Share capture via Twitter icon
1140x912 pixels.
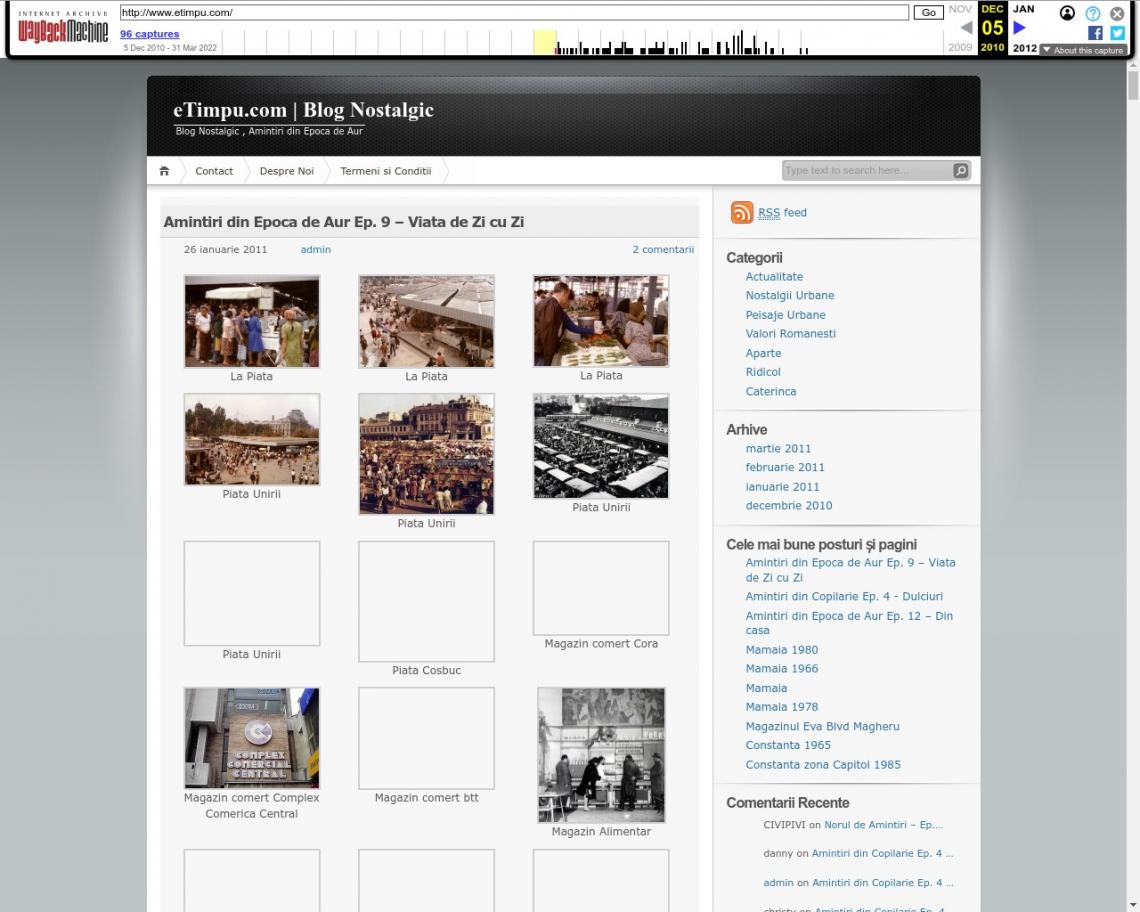tap(1117, 33)
